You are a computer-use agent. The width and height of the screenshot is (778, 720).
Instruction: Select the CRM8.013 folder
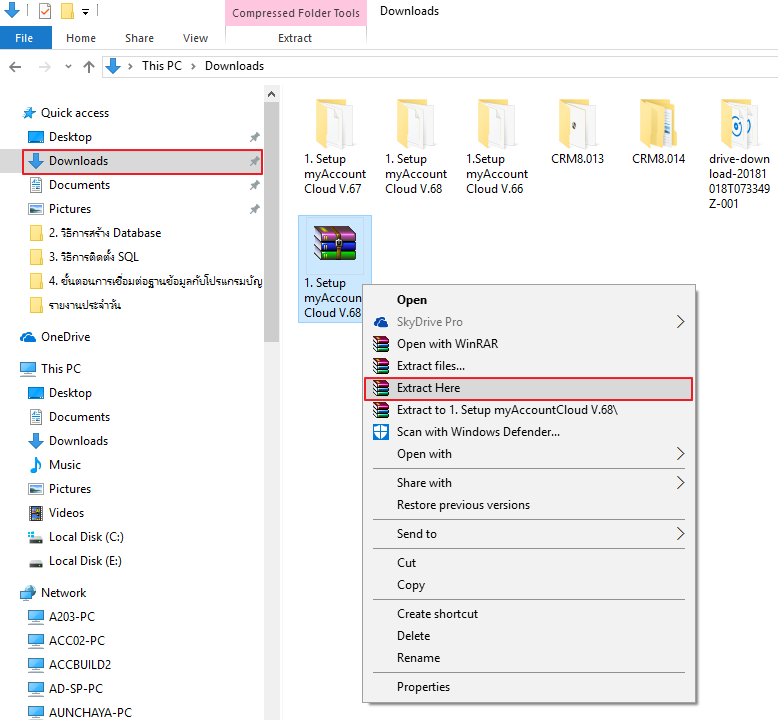(577, 132)
